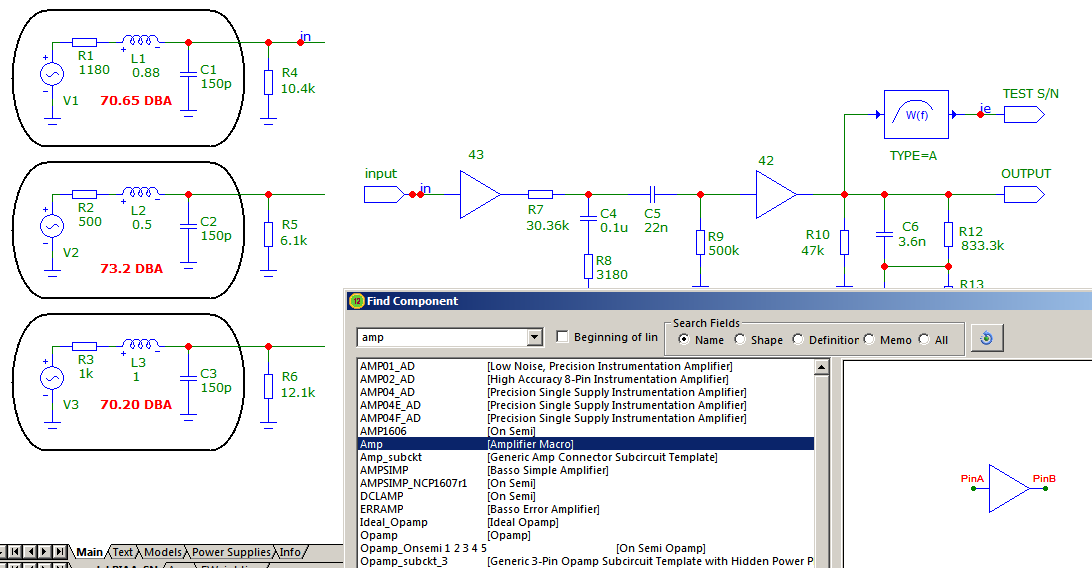The width and height of the screenshot is (1092, 568).
Task: Switch to the Models tab
Action: [x=162, y=552]
